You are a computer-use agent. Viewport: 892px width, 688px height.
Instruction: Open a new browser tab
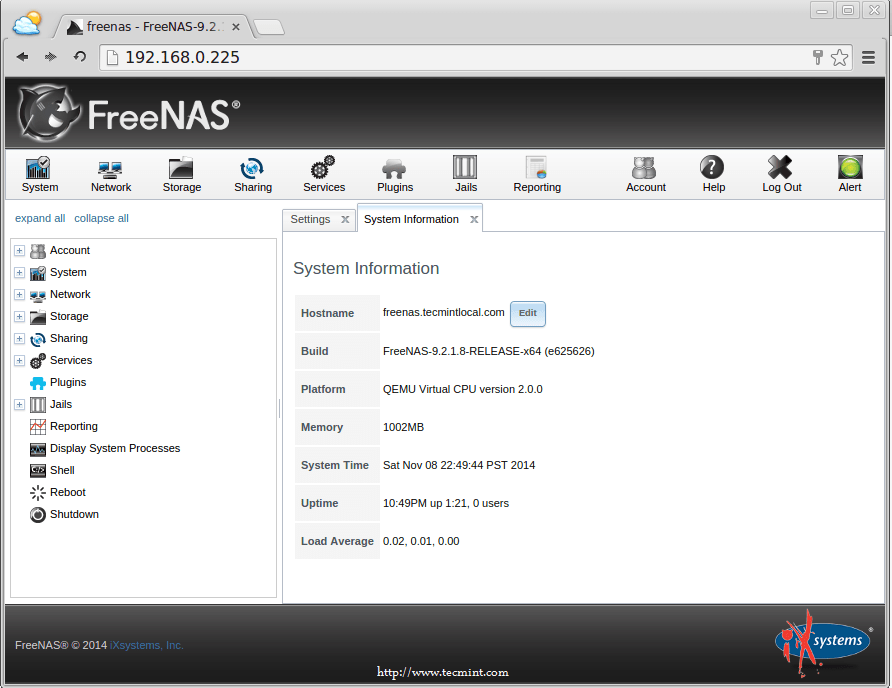click(x=269, y=27)
